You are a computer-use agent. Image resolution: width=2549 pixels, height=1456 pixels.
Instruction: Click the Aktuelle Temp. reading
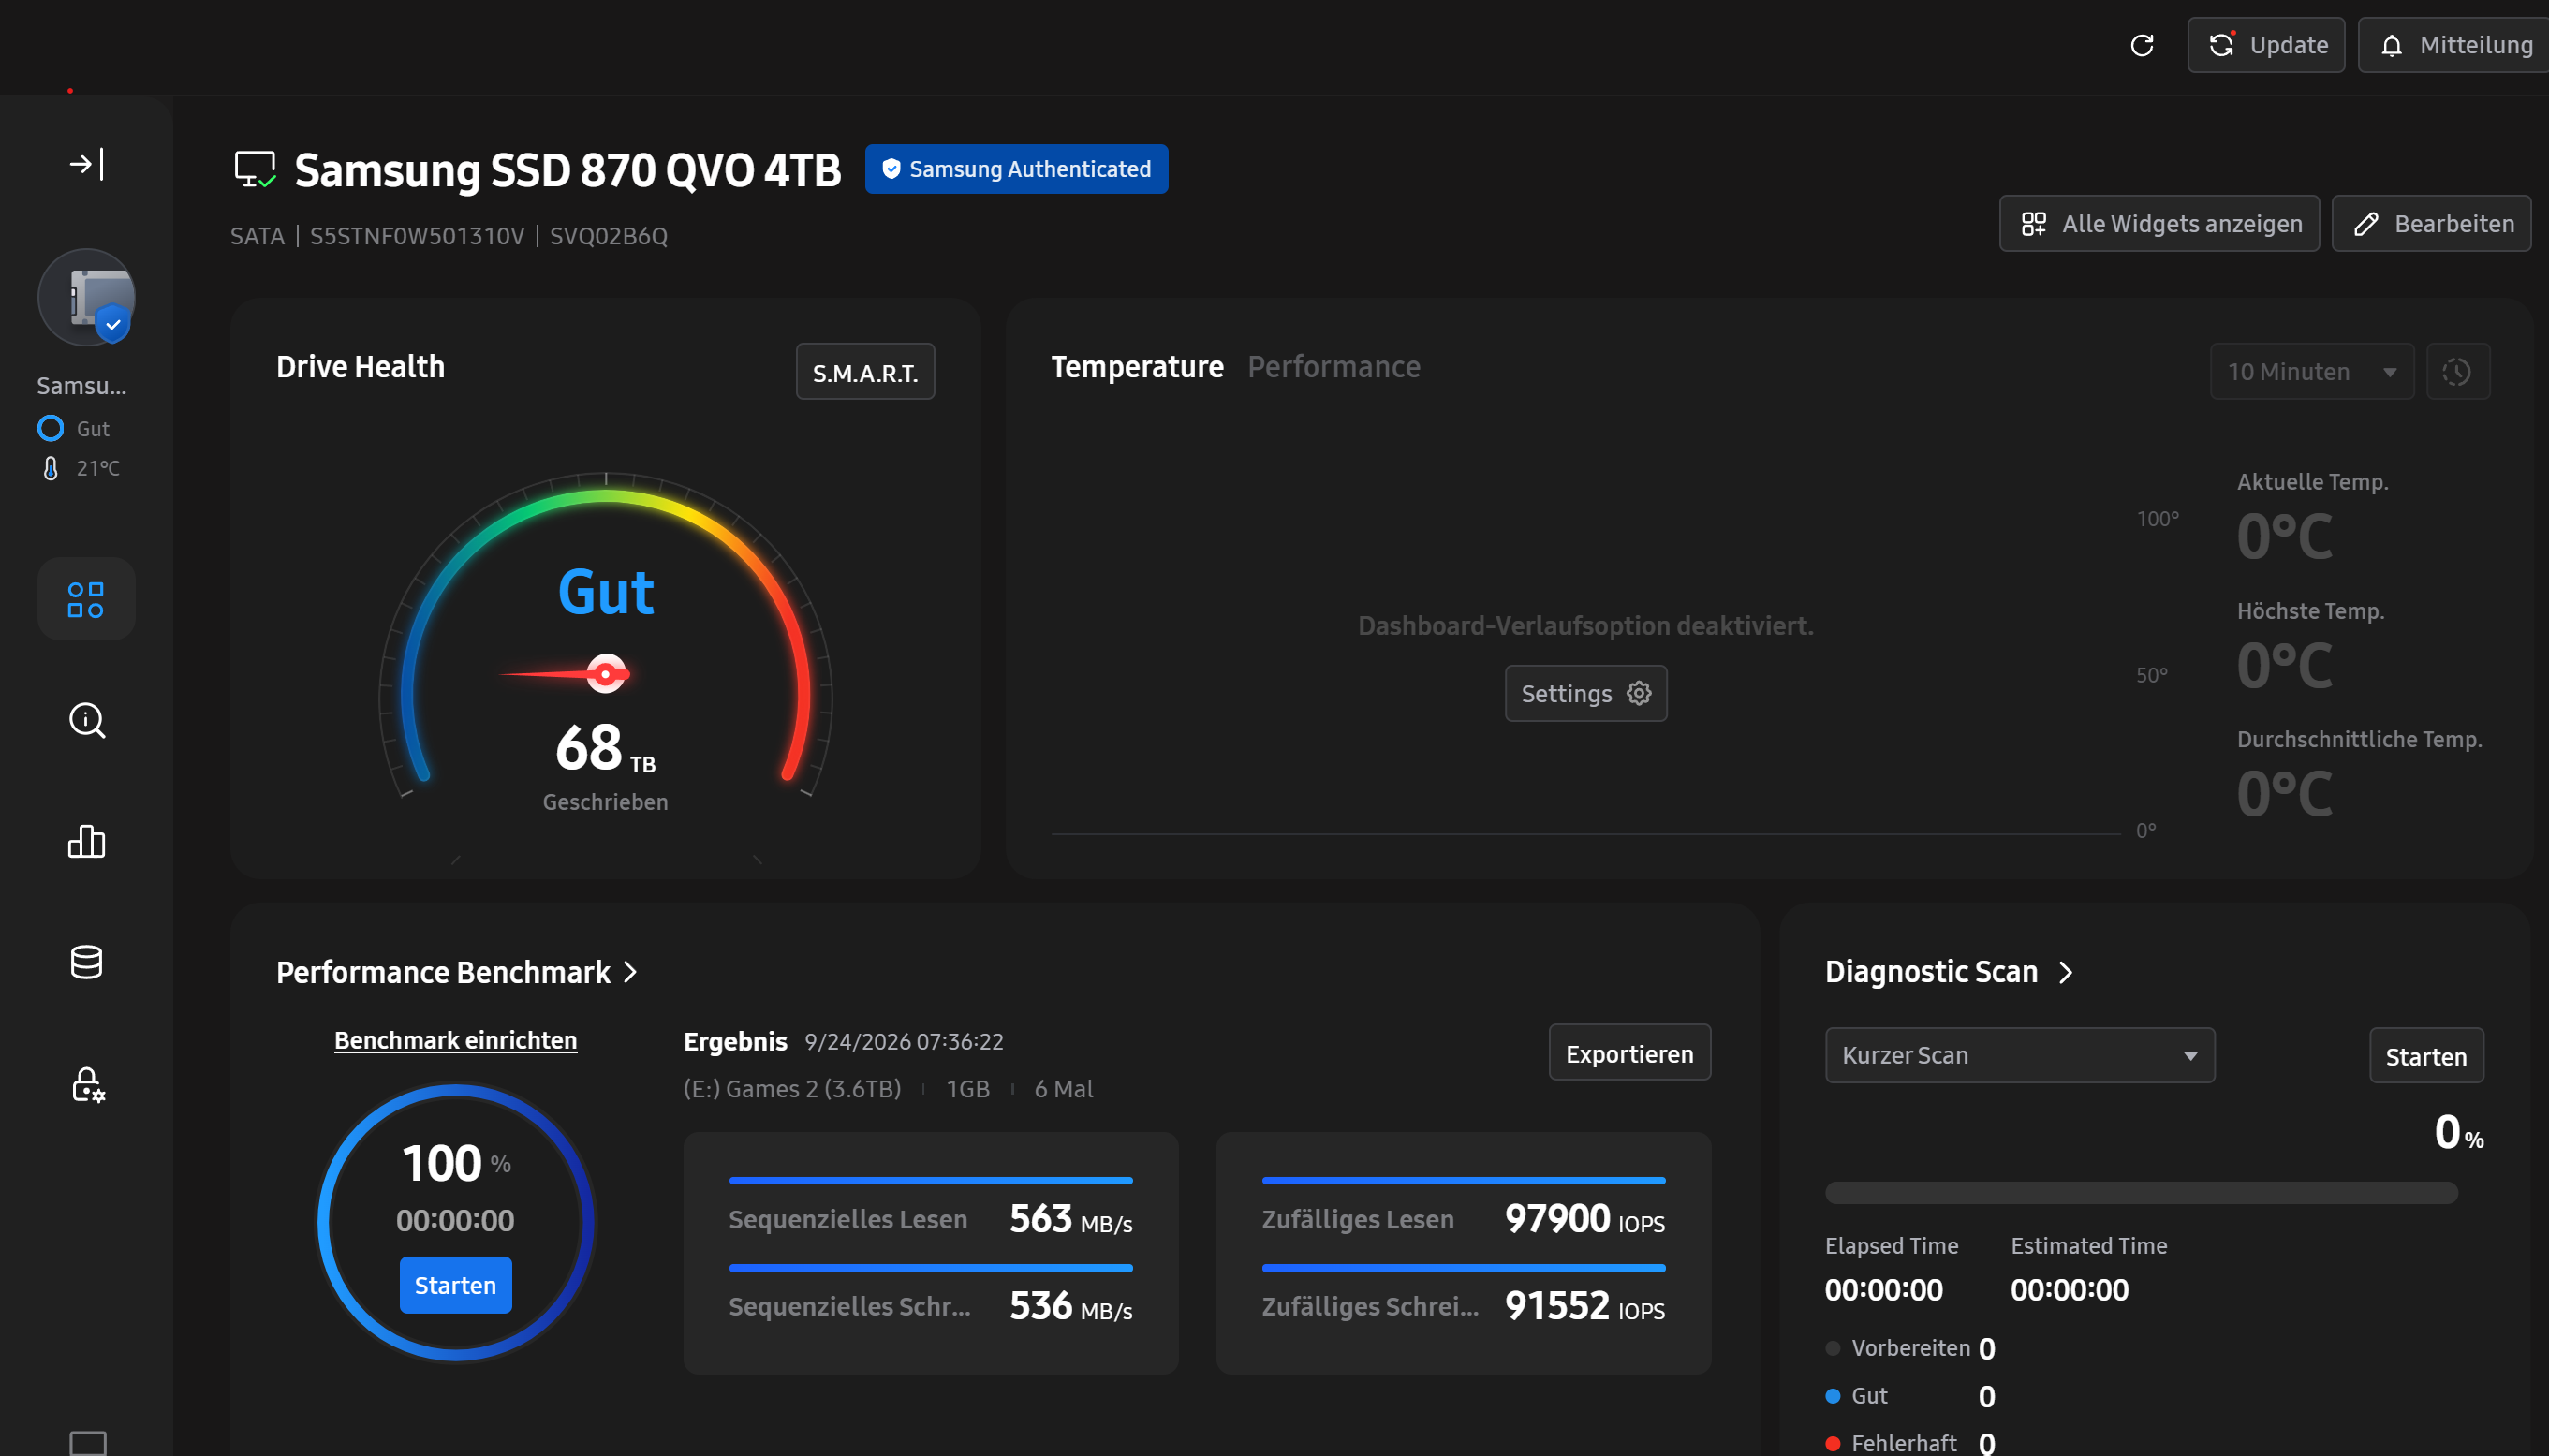[2285, 537]
